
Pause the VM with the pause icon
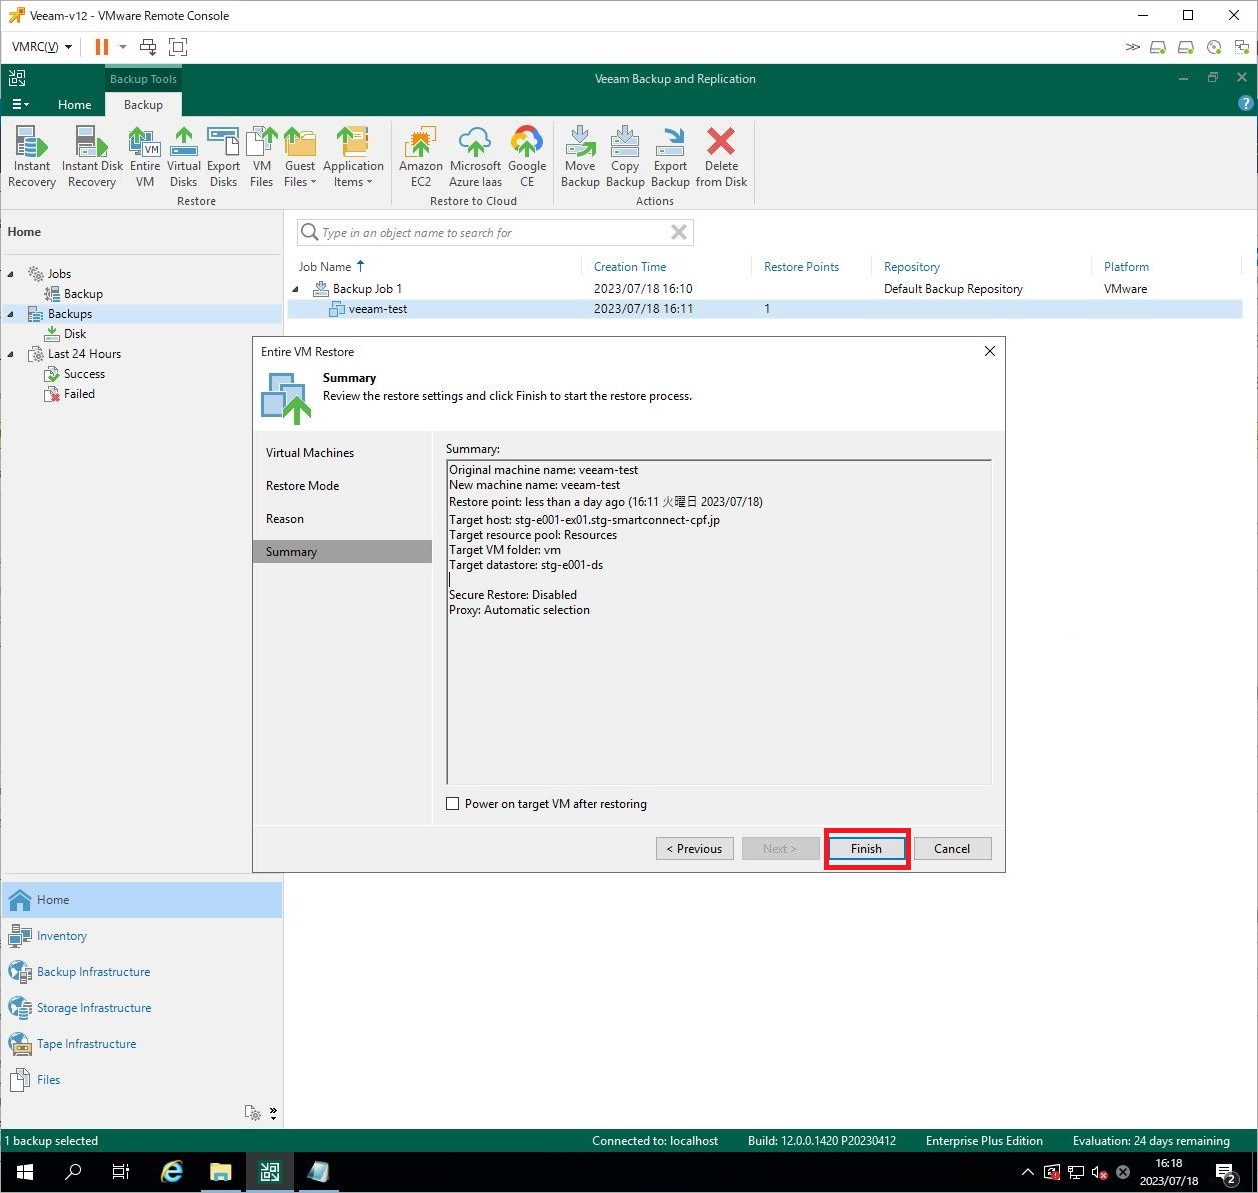[102, 47]
